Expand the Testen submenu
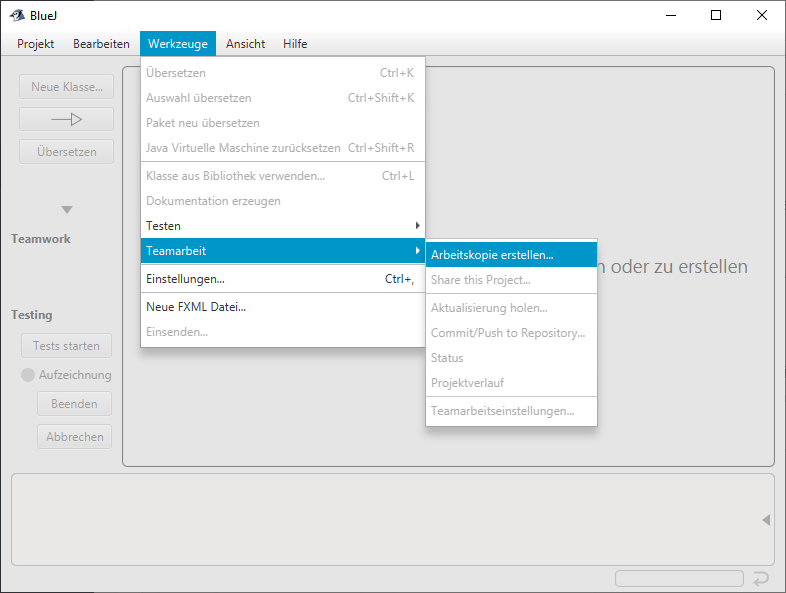 (x=283, y=226)
